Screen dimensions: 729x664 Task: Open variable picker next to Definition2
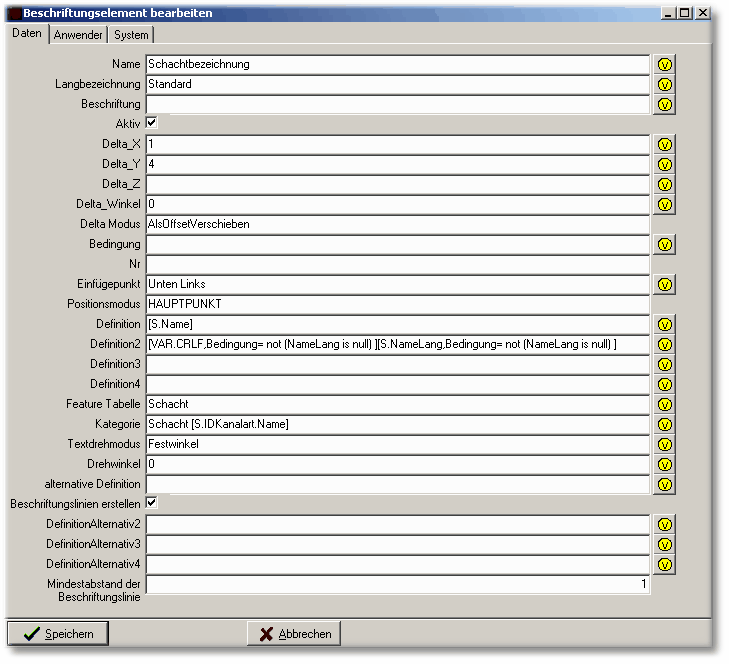click(x=665, y=344)
